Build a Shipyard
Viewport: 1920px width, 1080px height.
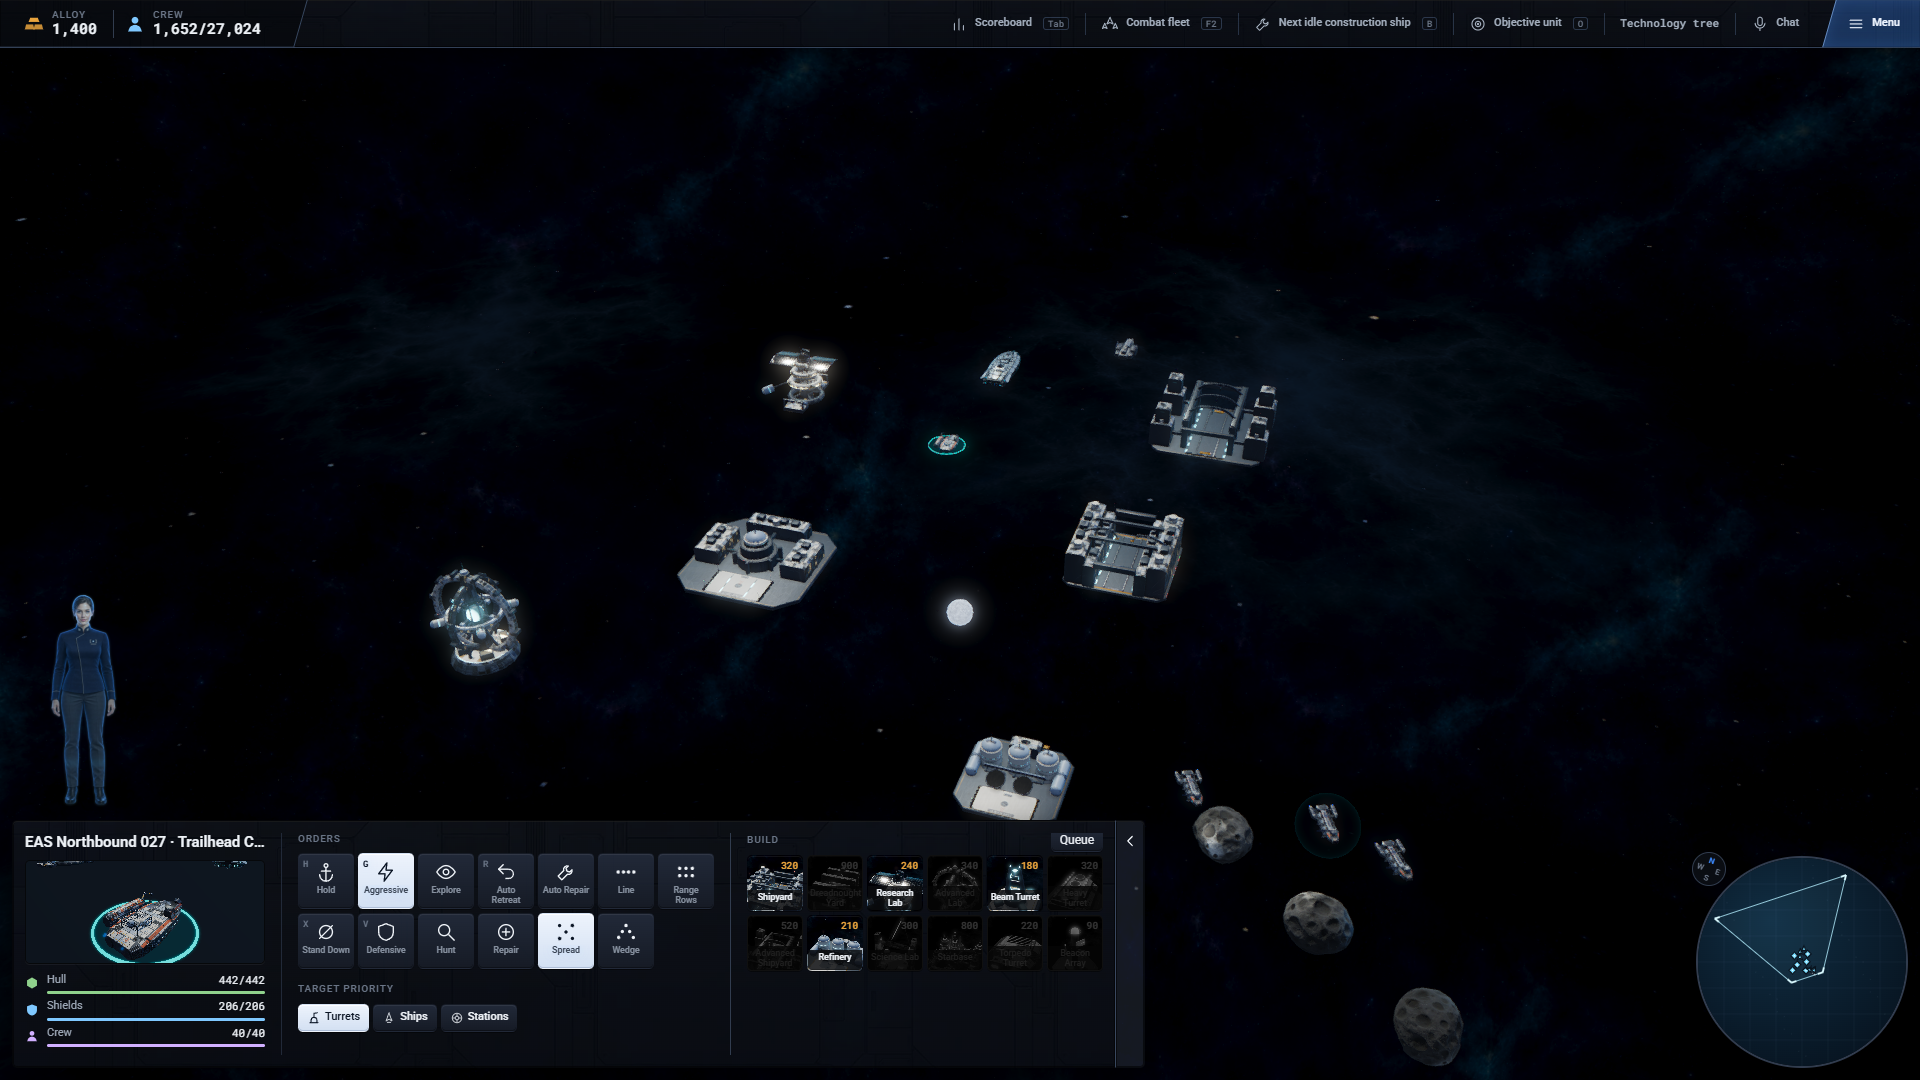click(775, 883)
